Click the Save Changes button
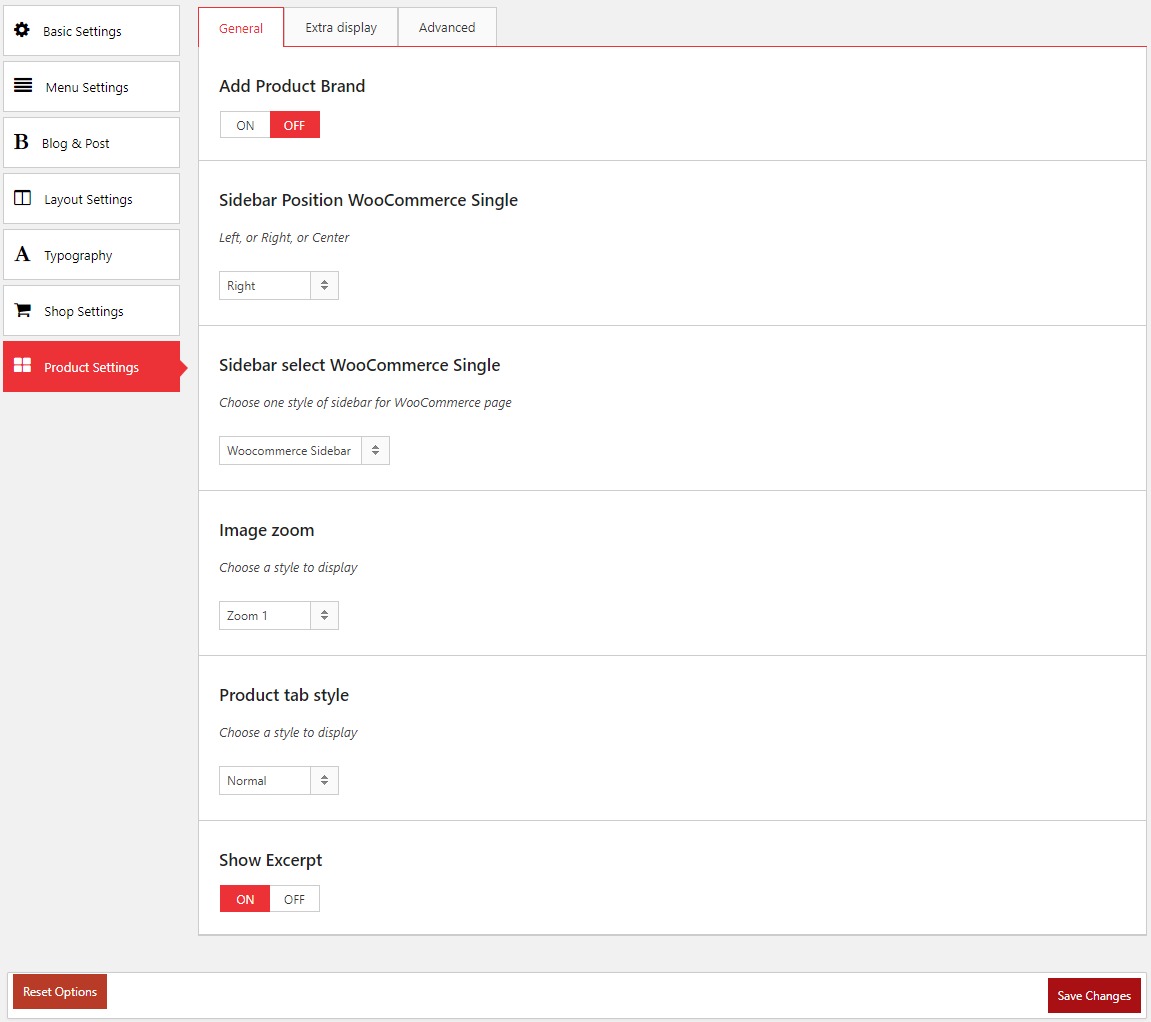The image size is (1151, 1022). [x=1094, y=995]
